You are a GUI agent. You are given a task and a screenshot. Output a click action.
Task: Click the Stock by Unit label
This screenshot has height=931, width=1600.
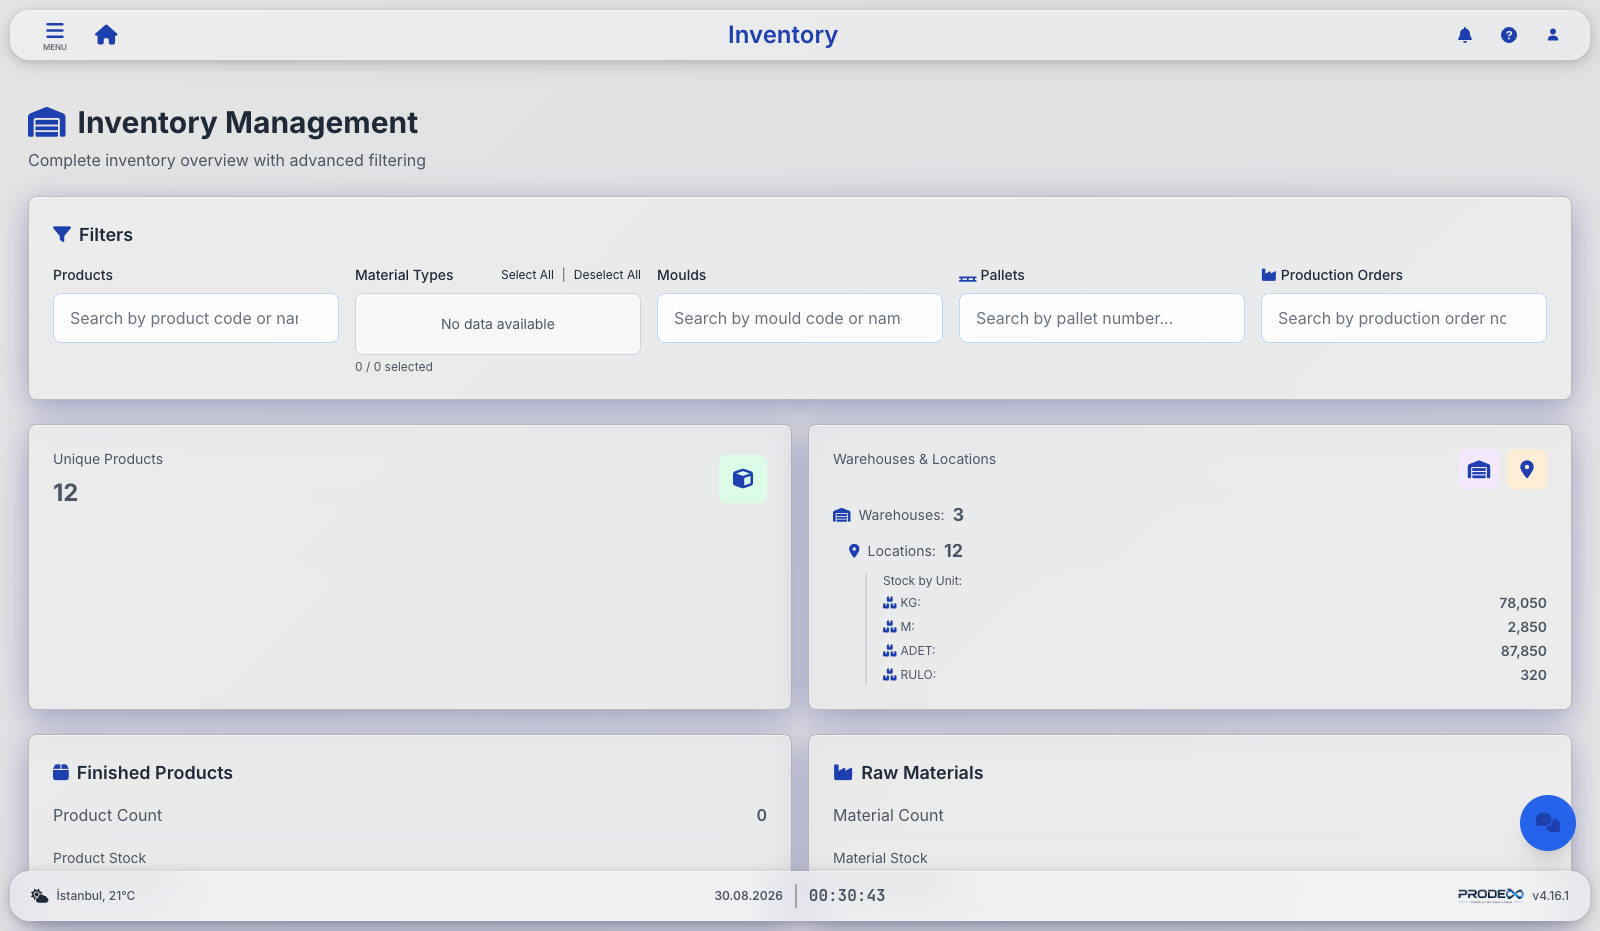pyautogui.click(x=922, y=581)
